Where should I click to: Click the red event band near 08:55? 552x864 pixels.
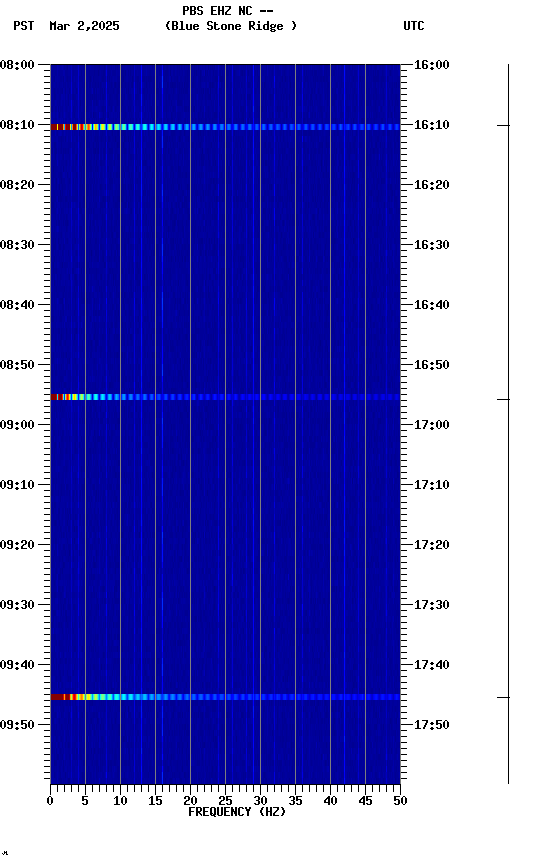[x=225, y=397]
